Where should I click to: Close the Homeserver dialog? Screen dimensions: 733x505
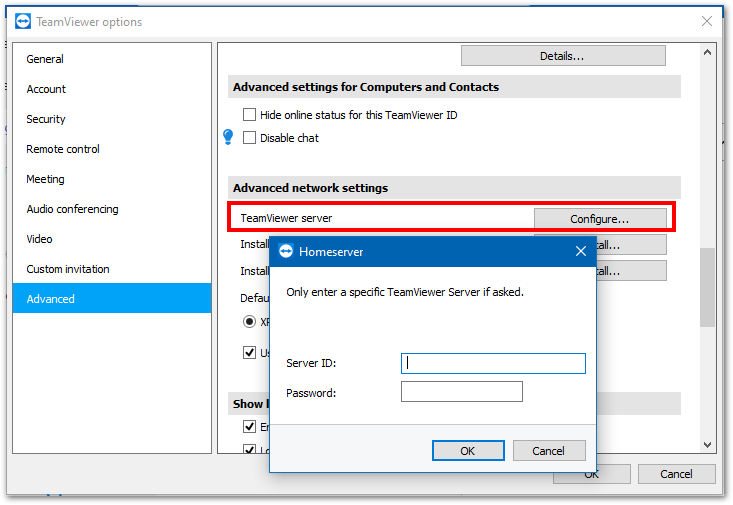coord(581,252)
